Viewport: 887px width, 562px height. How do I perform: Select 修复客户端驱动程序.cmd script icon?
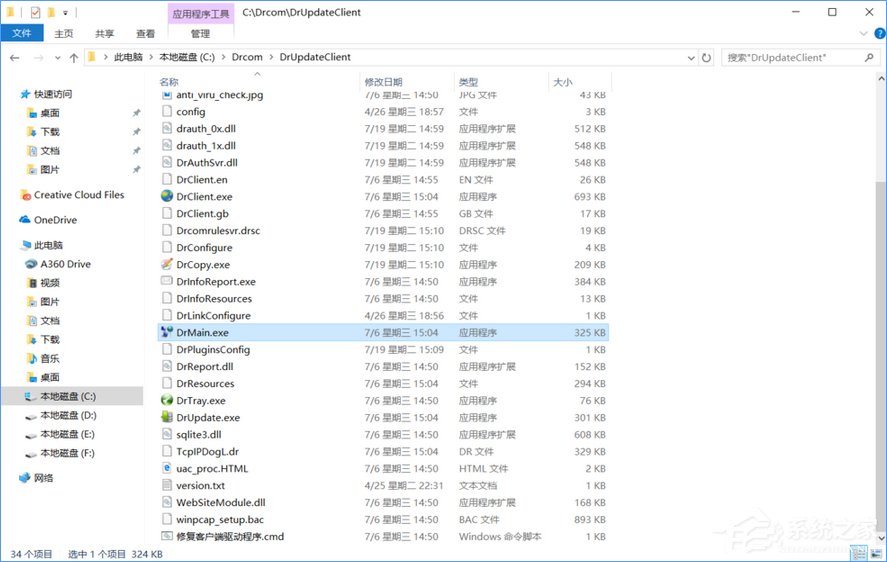(x=166, y=536)
